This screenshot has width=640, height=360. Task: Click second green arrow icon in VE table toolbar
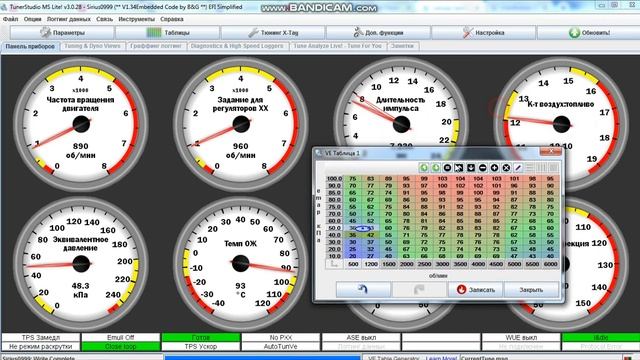click(x=436, y=168)
